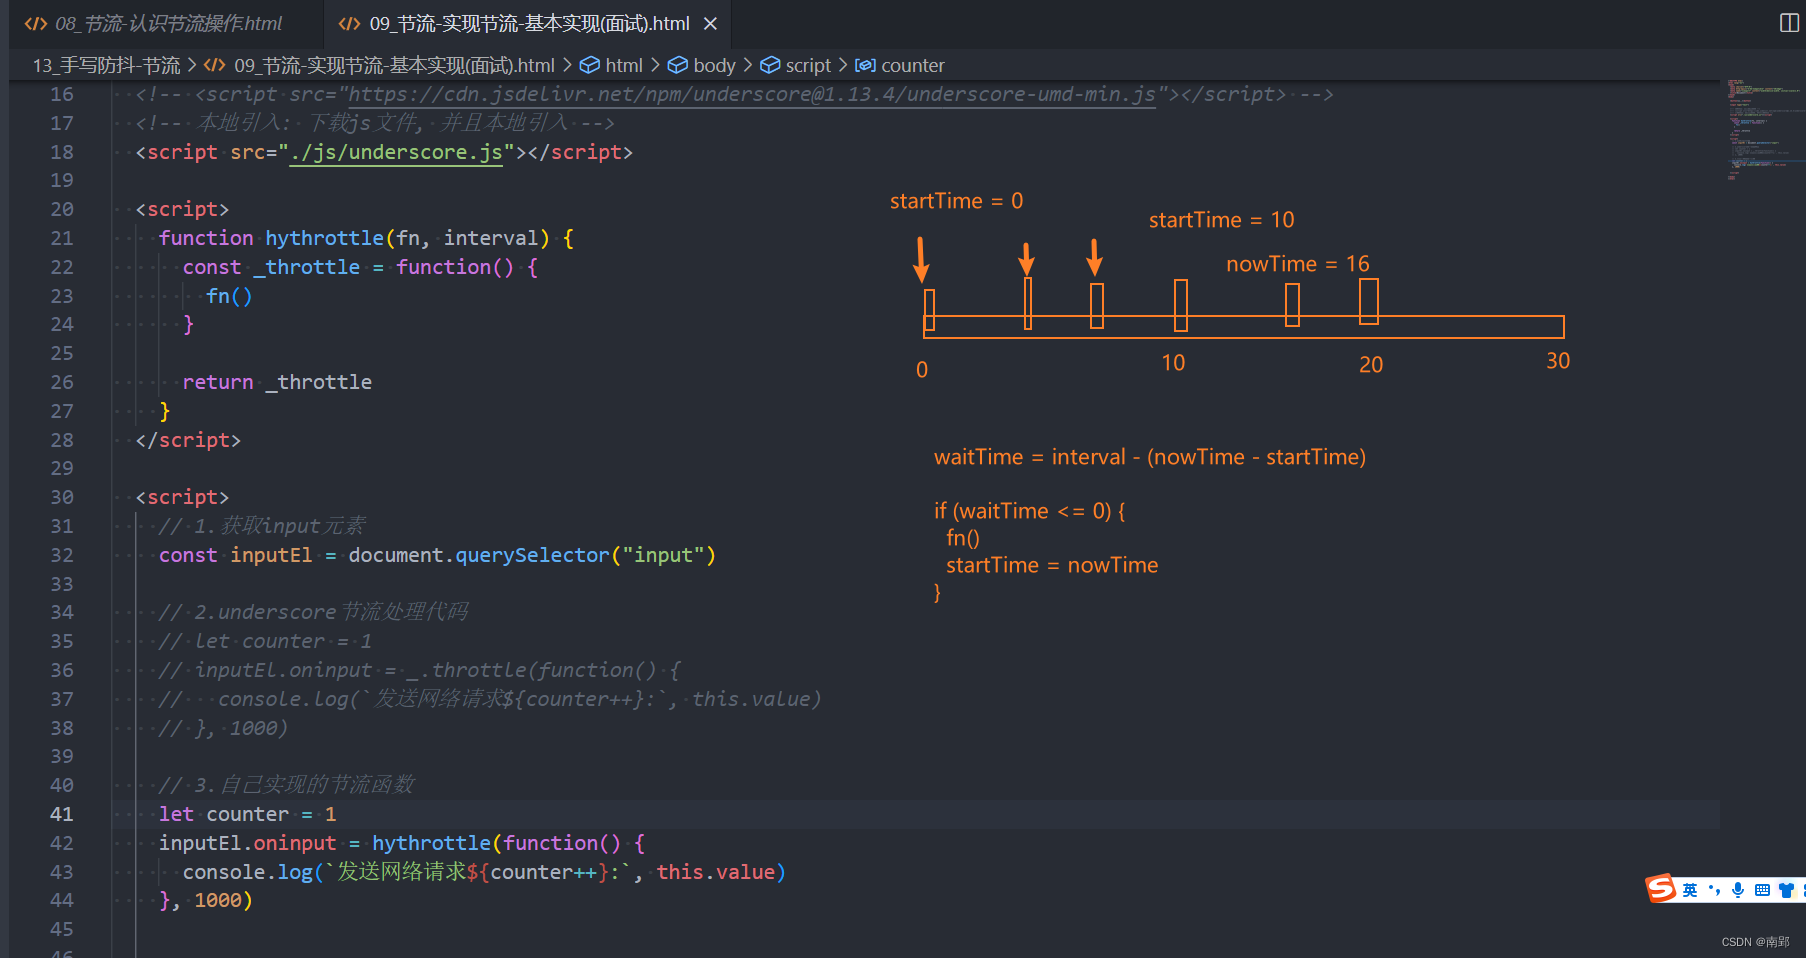This screenshot has width=1806, height=958.
Task: Click line number 30 in the gutter
Action: tap(62, 497)
